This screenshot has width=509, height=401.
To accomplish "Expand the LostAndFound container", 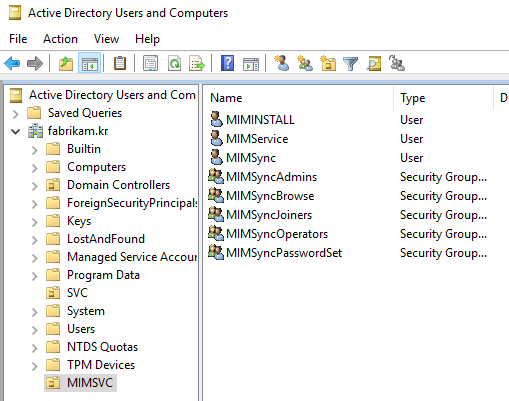I will click(x=34, y=240).
